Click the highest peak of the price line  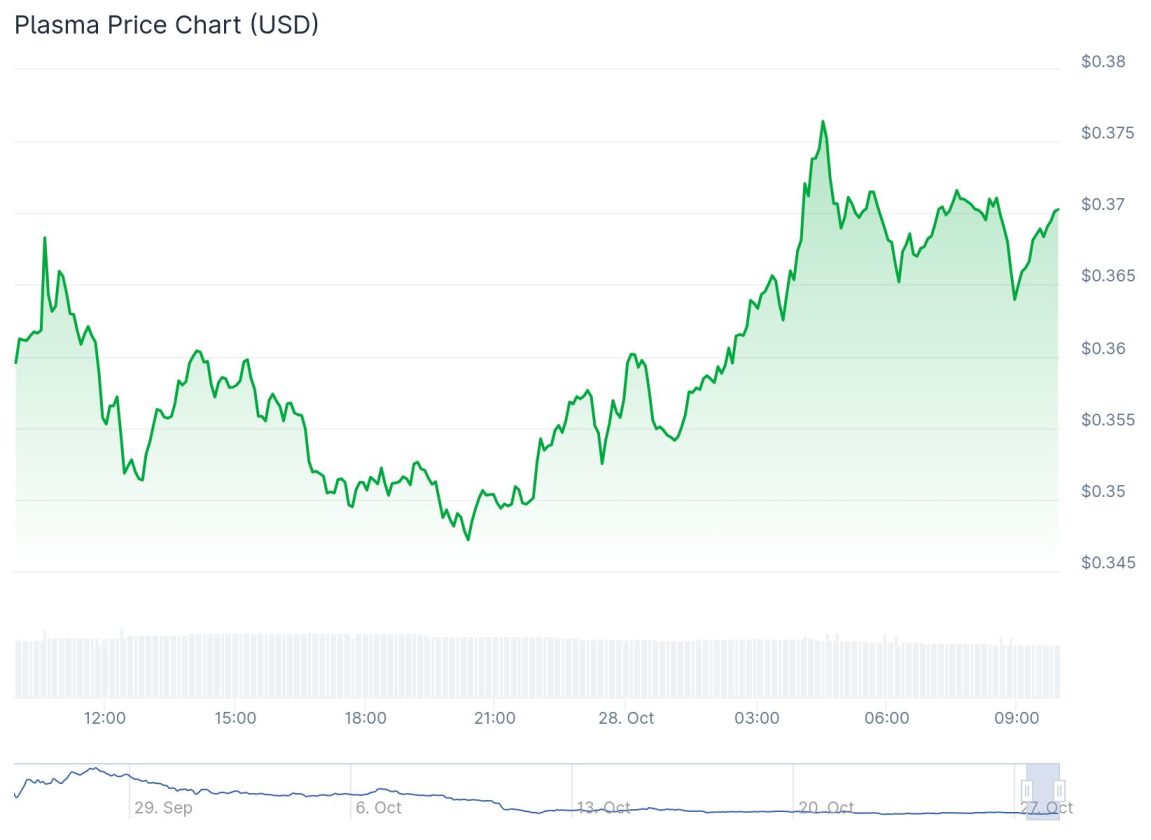click(x=823, y=122)
